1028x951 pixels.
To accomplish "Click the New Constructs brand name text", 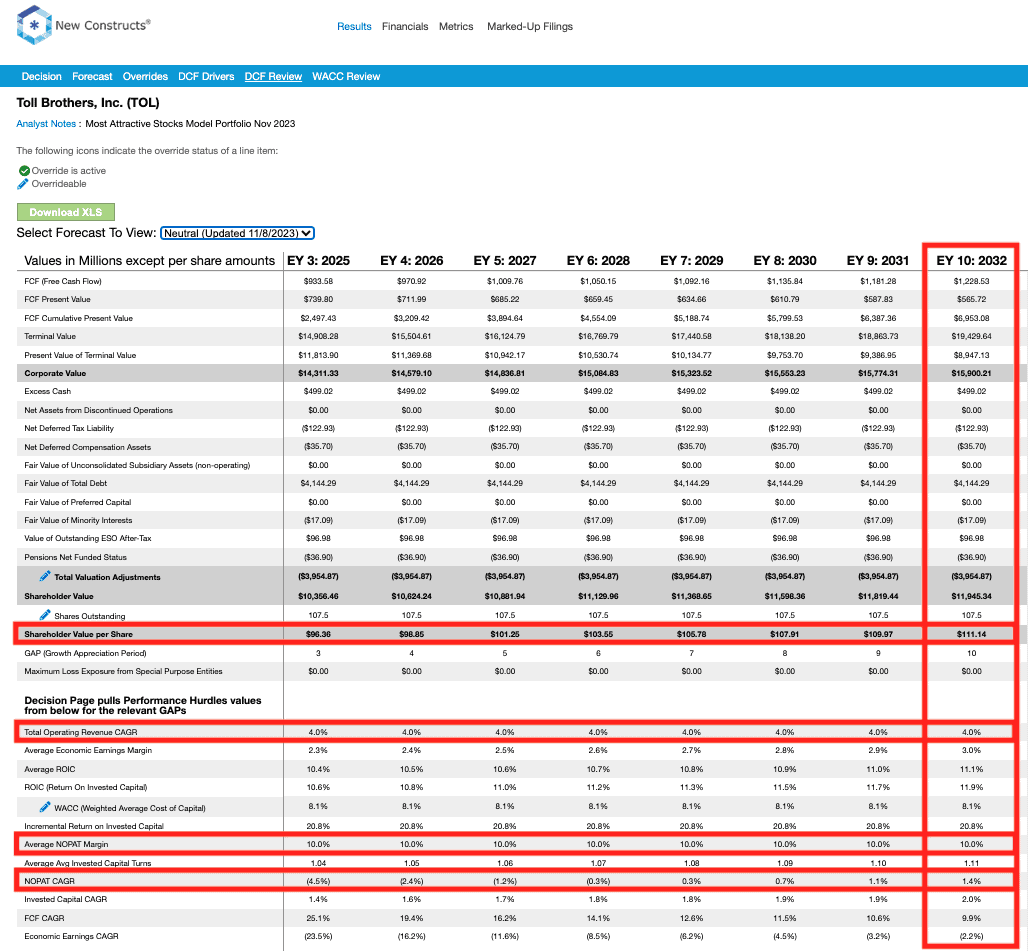I will pos(103,25).
